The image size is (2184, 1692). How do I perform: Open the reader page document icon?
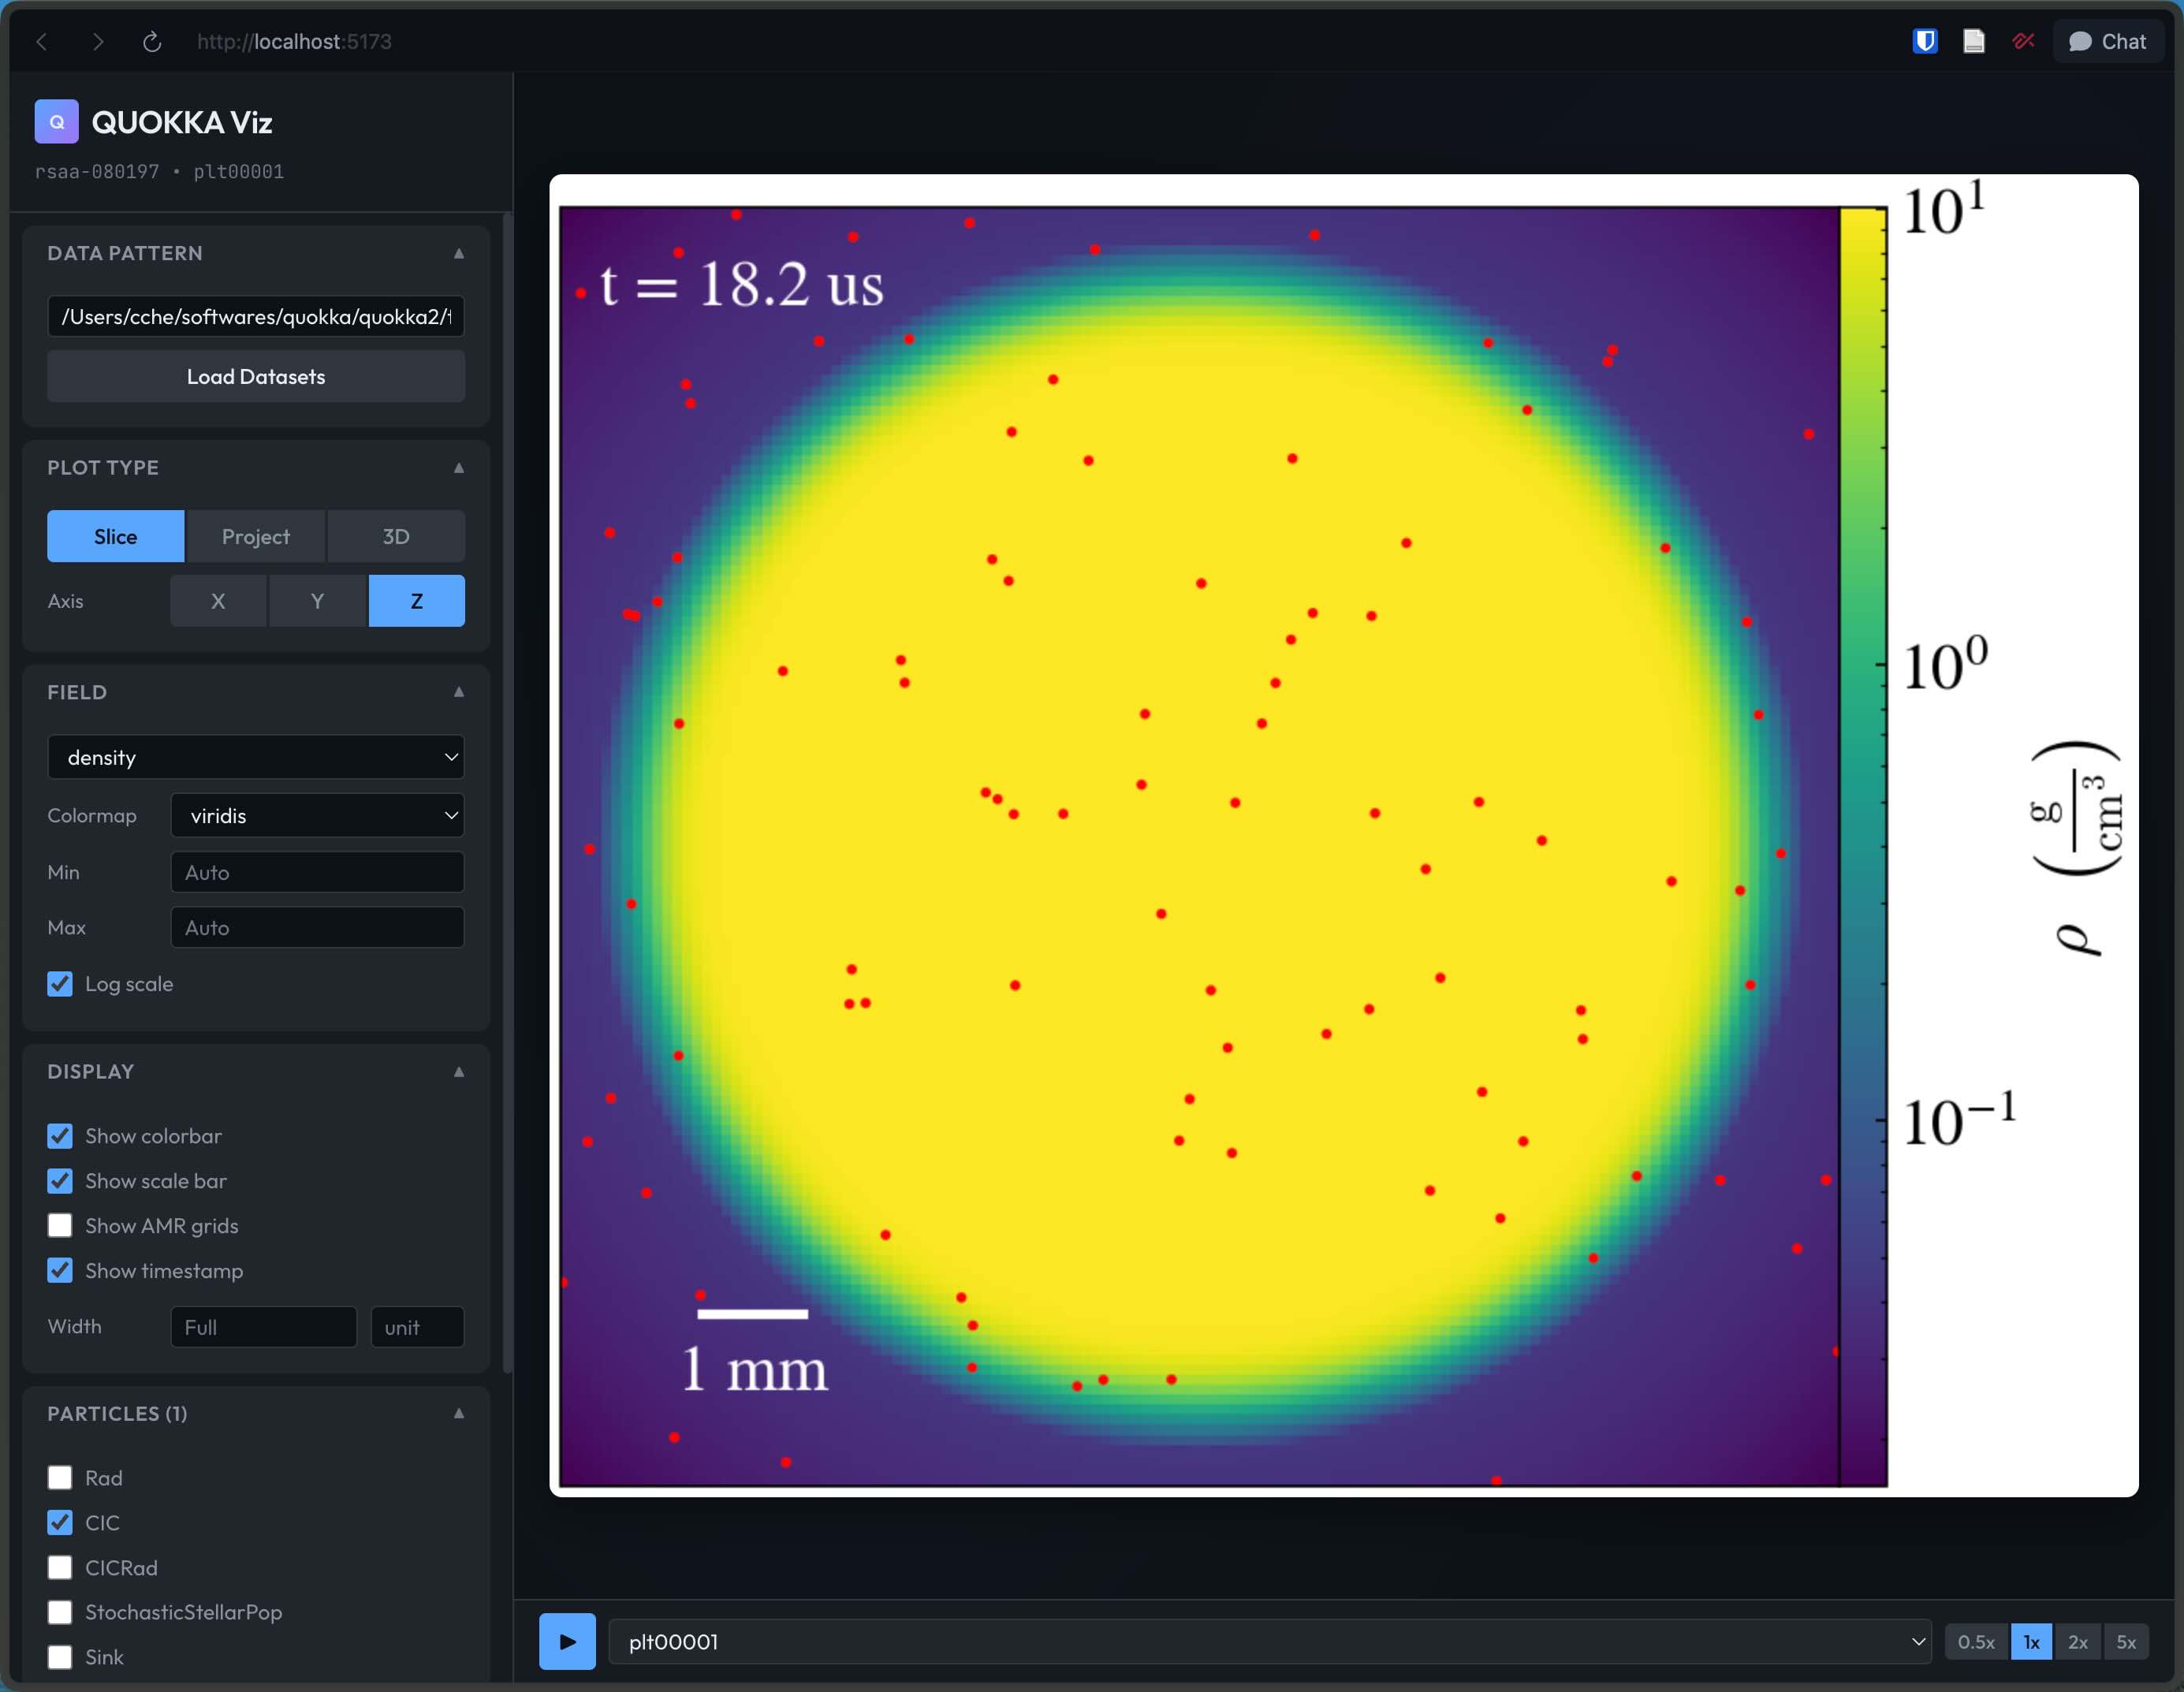[x=1973, y=42]
